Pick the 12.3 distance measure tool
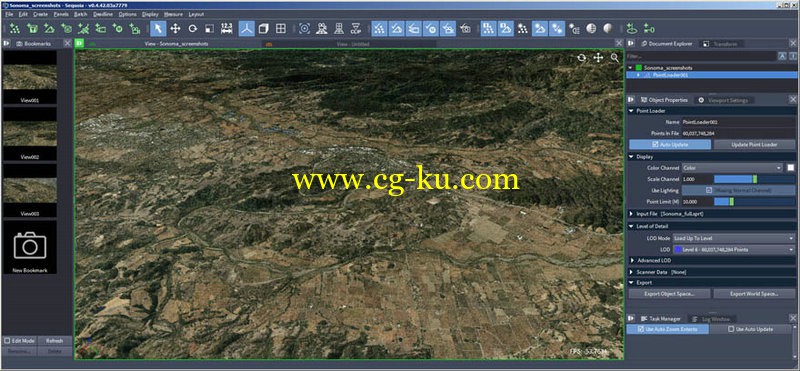This screenshot has height=371, width=800. click(227, 29)
